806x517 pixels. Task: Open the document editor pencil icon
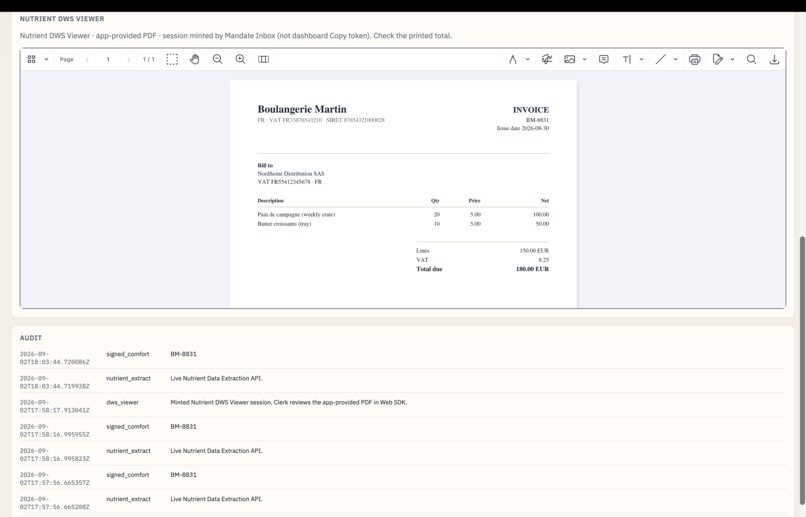pos(718,59)
